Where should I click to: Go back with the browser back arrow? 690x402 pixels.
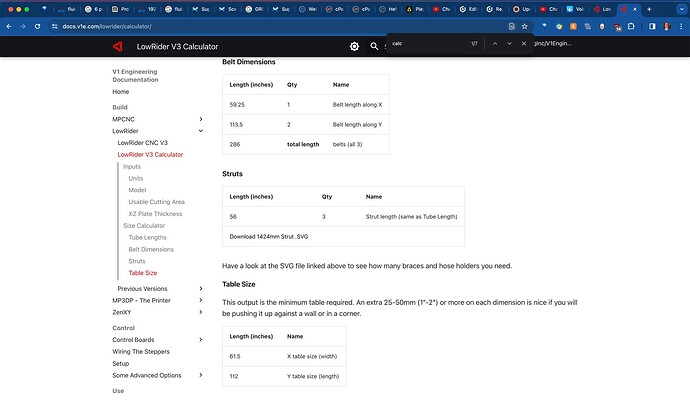tap(9, 26)
